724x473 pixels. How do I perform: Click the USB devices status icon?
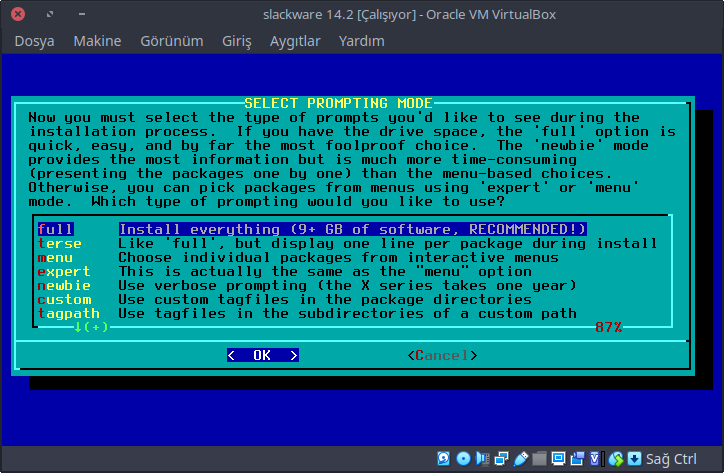520,459
